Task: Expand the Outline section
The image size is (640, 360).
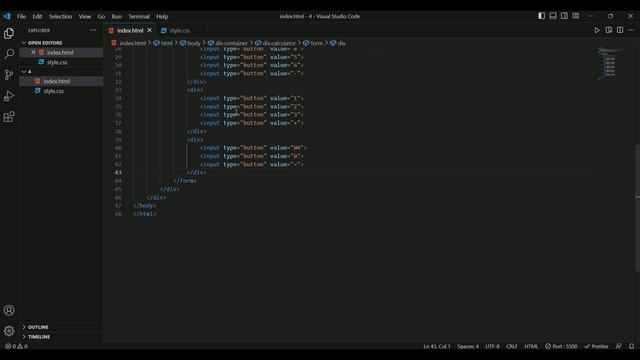Action: pos(38,327)
